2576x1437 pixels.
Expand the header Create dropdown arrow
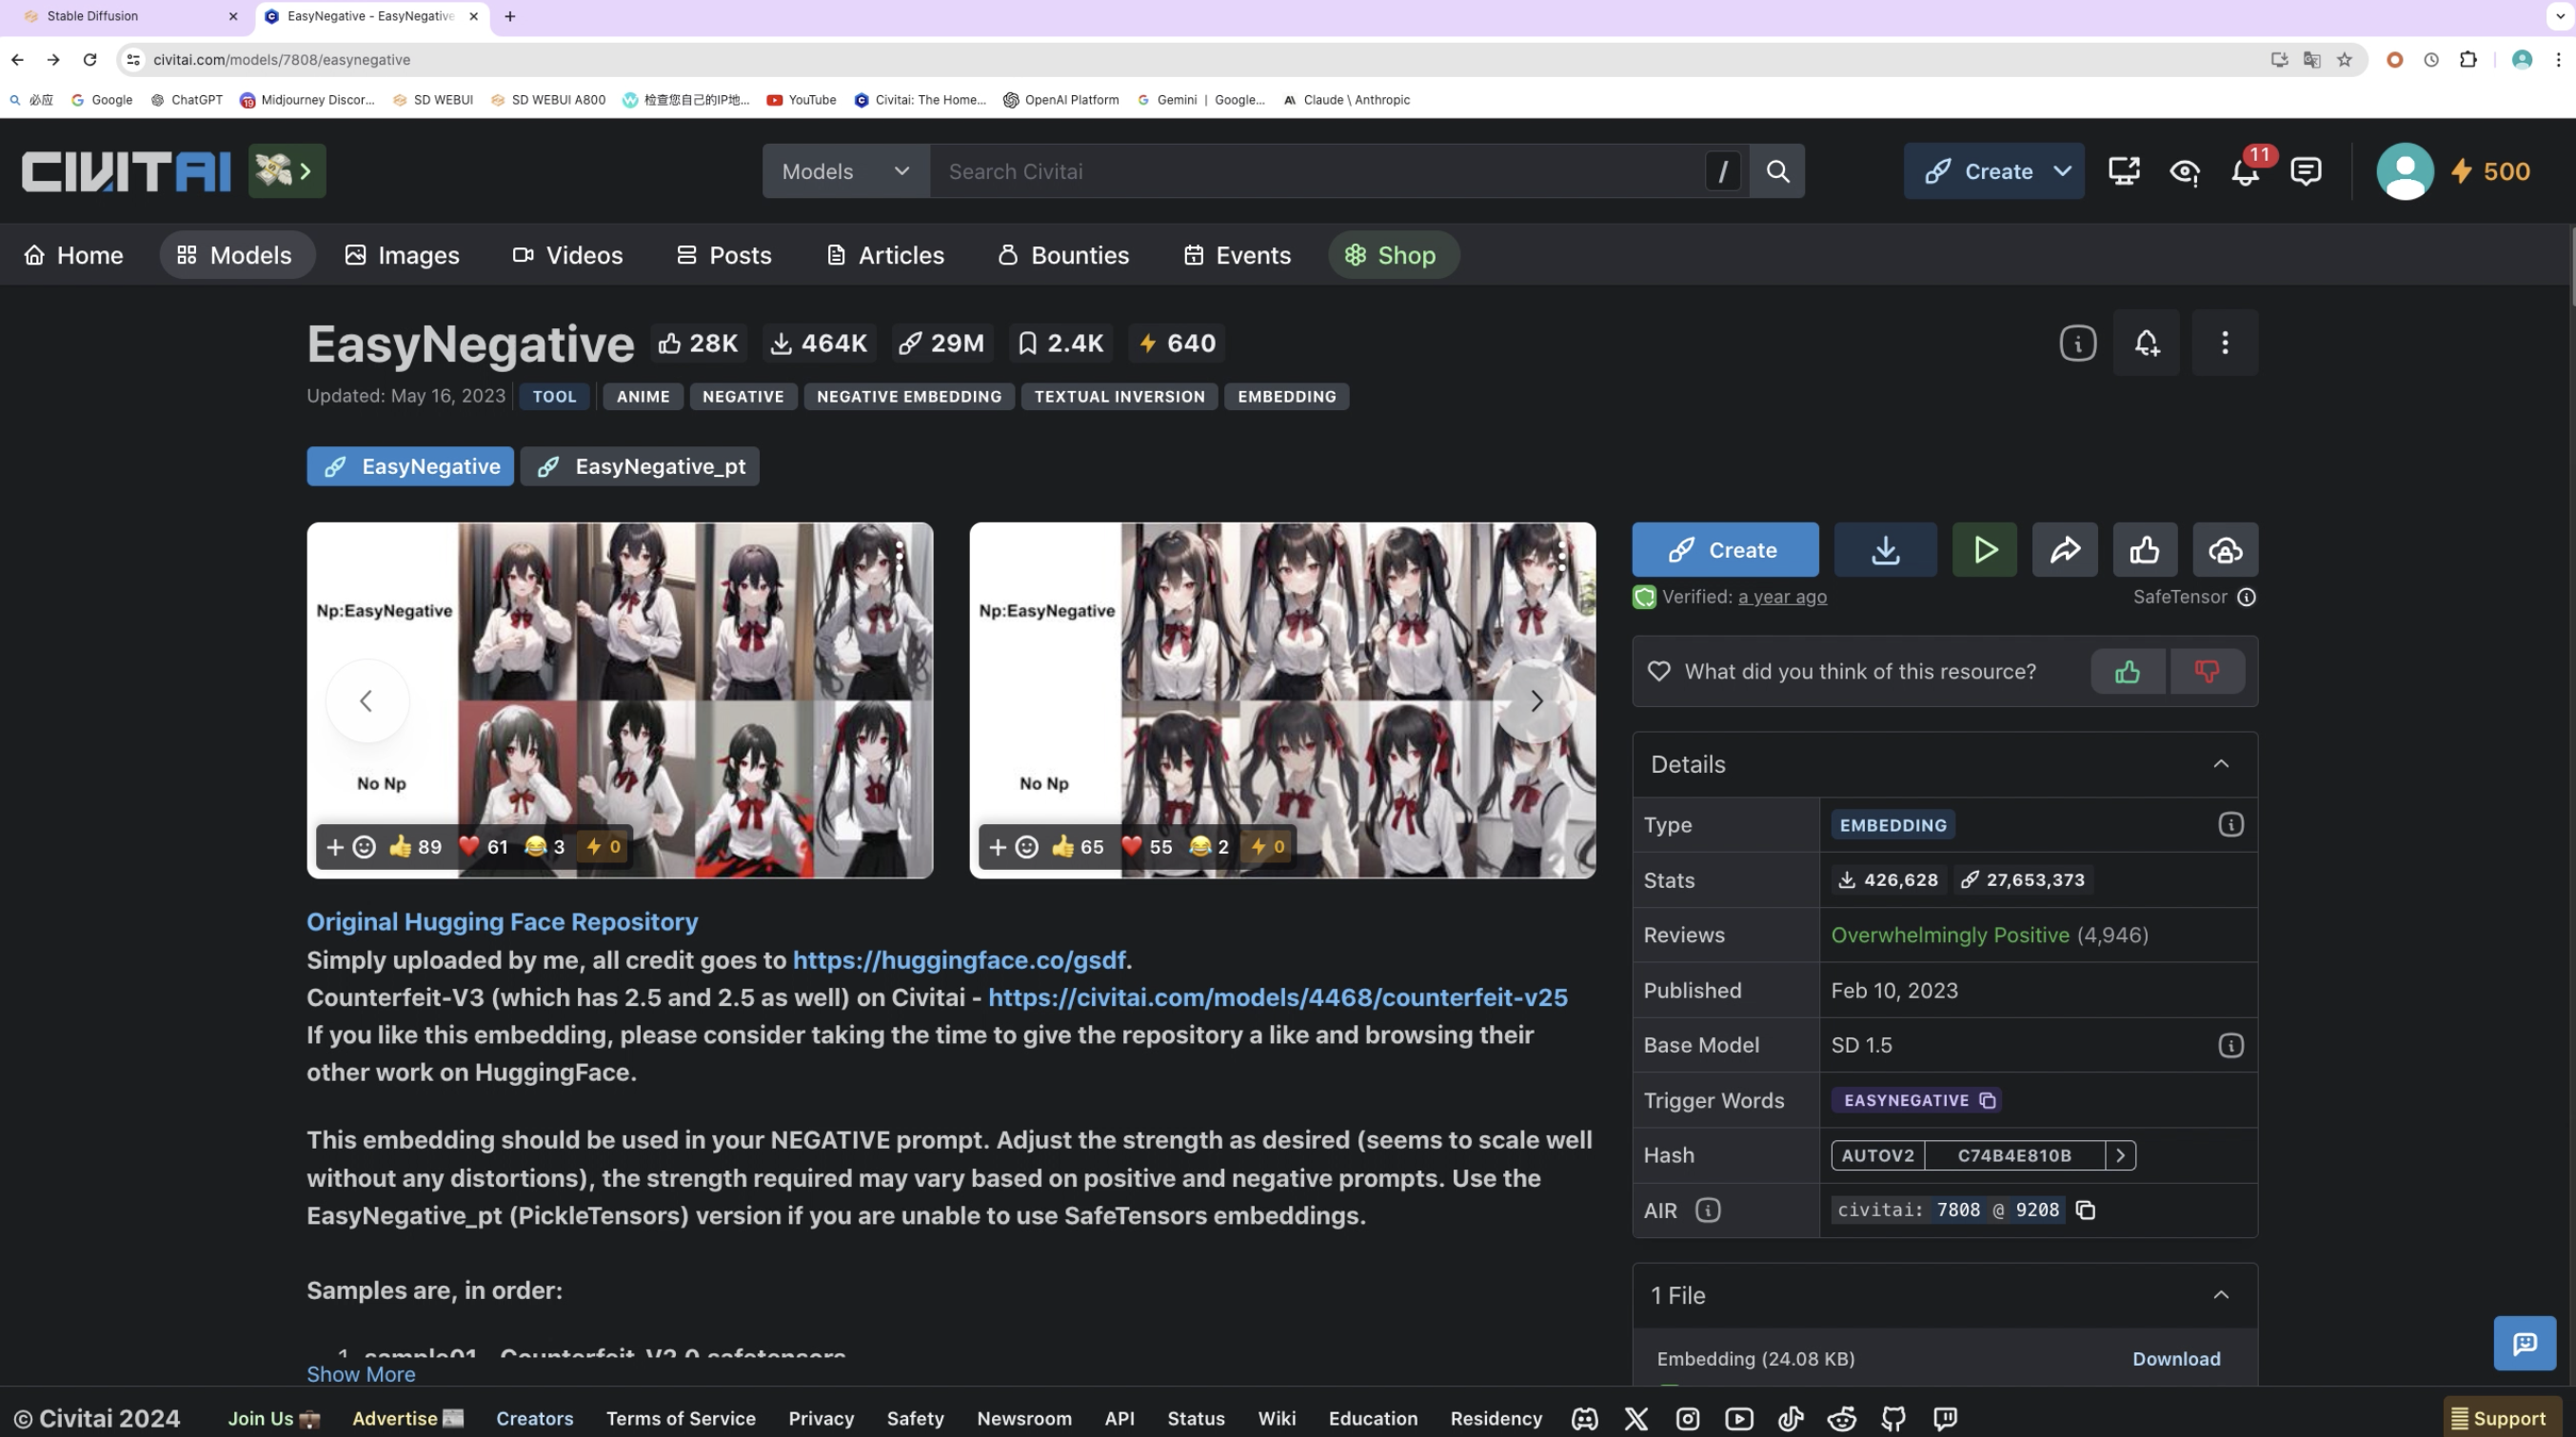[x=2061, y=171]
